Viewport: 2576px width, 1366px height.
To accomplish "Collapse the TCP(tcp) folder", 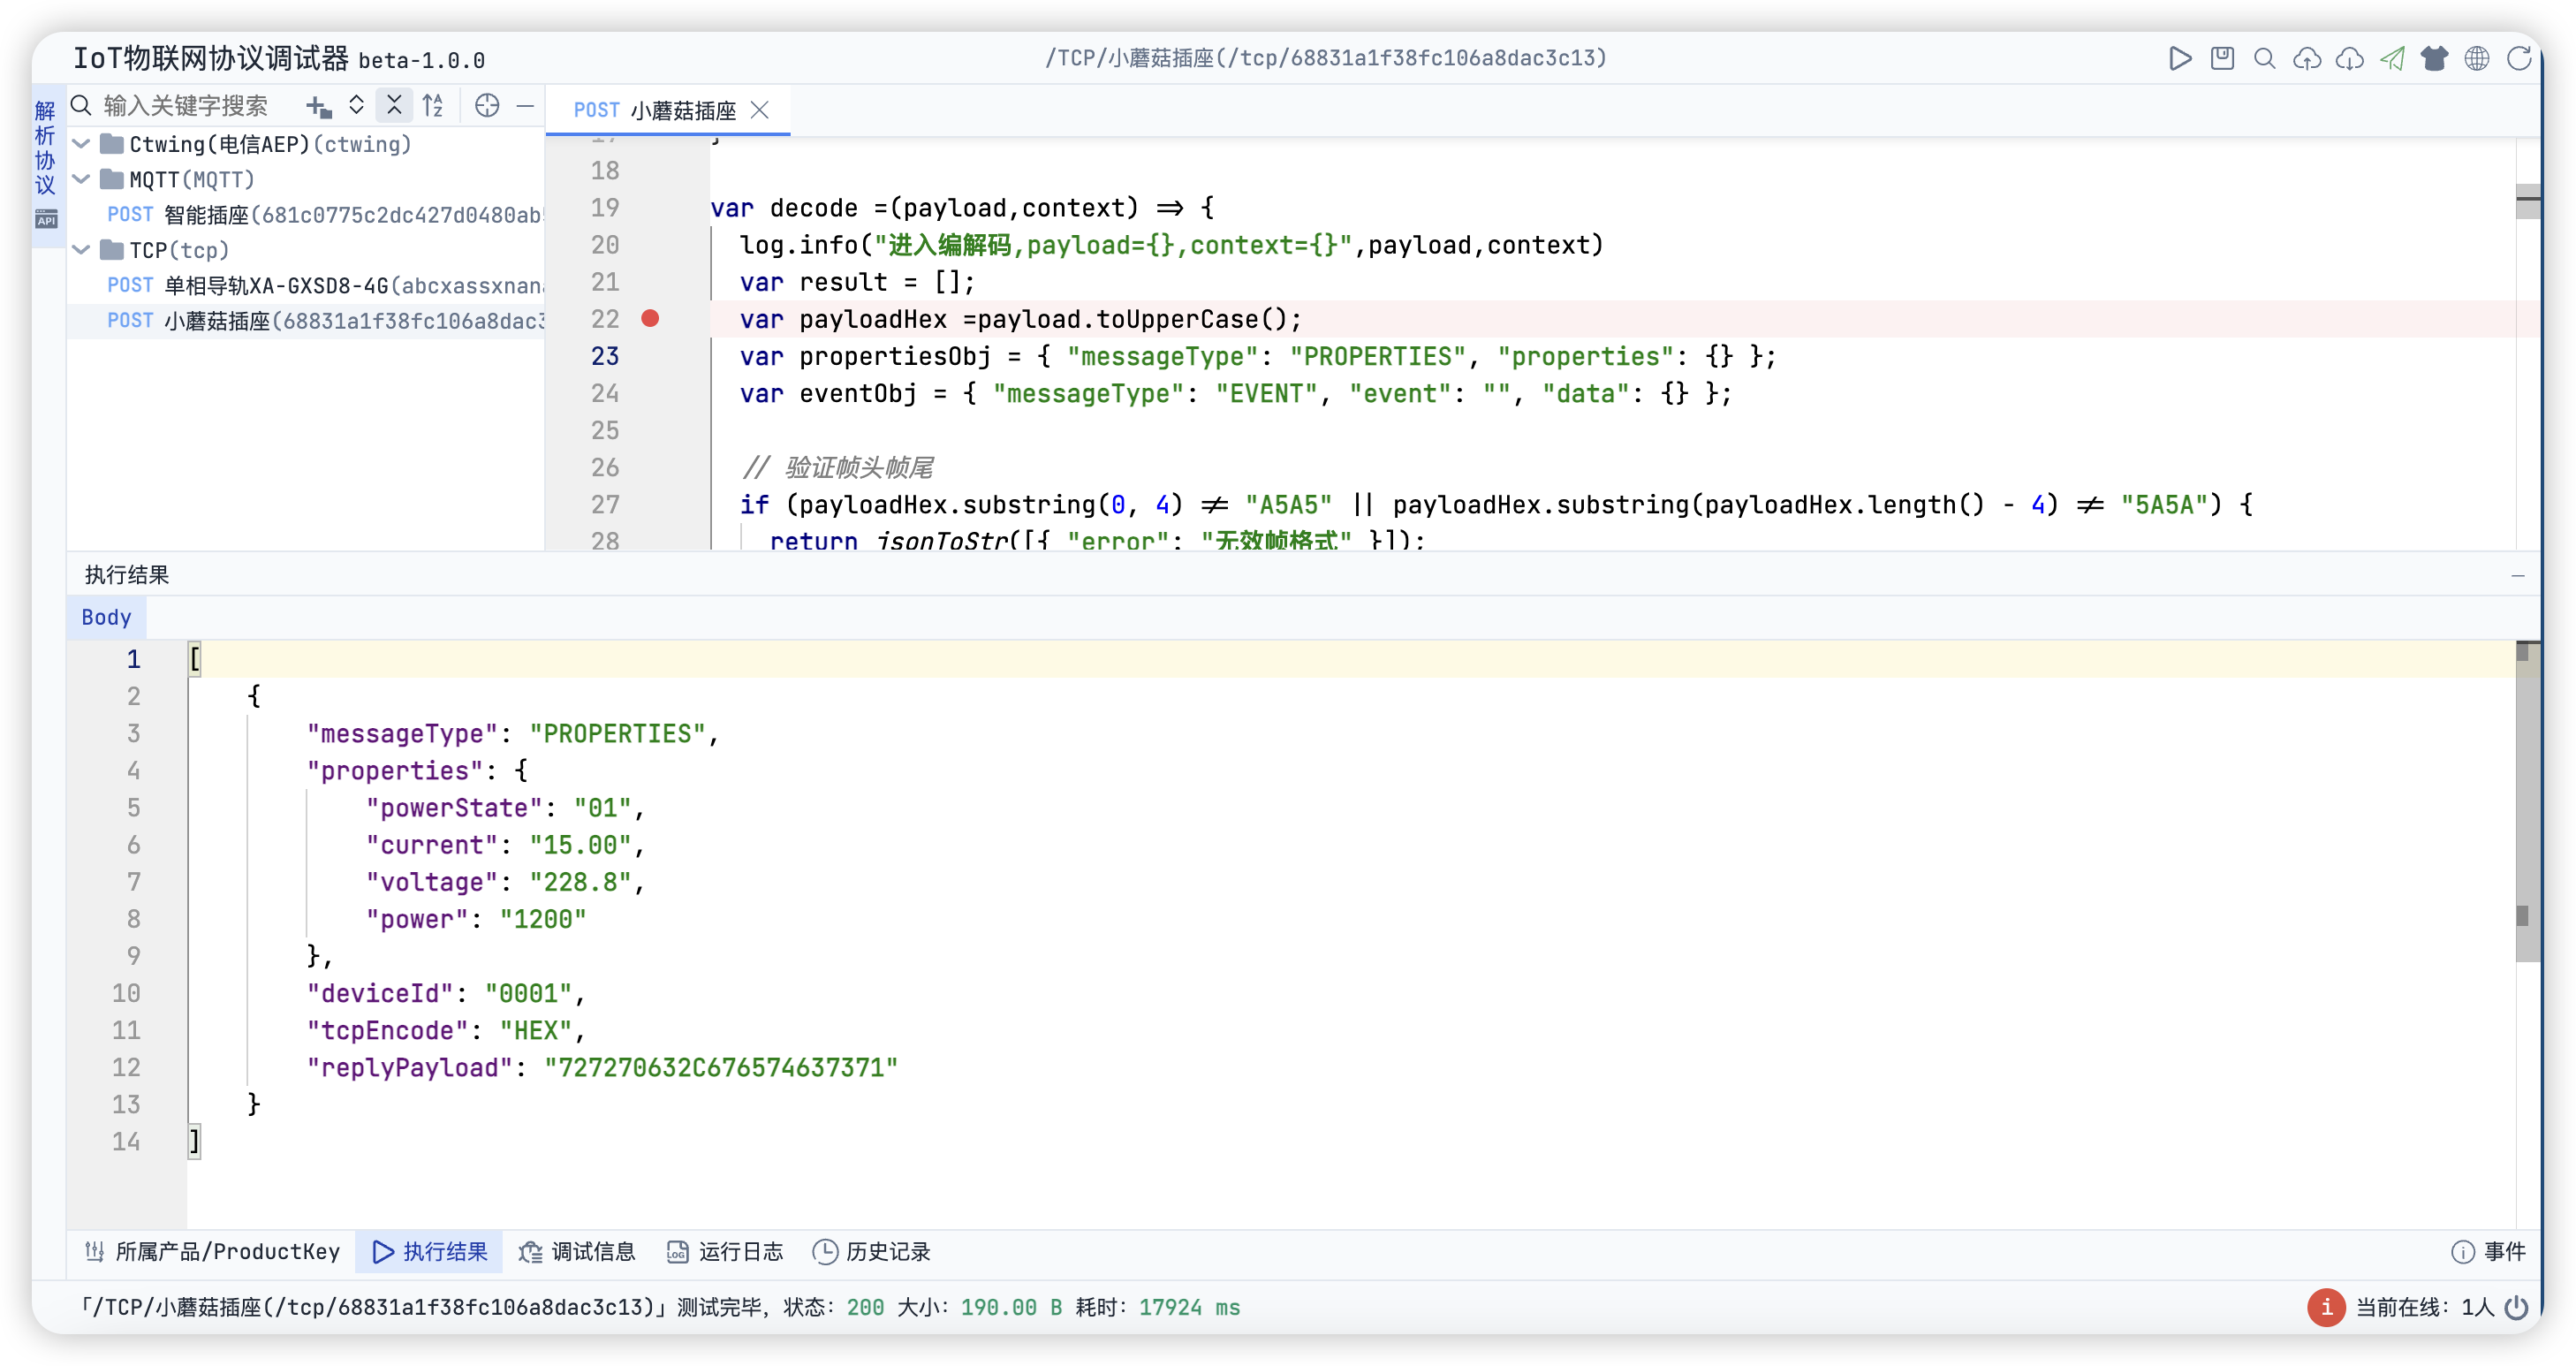I will tap(82, 250).
